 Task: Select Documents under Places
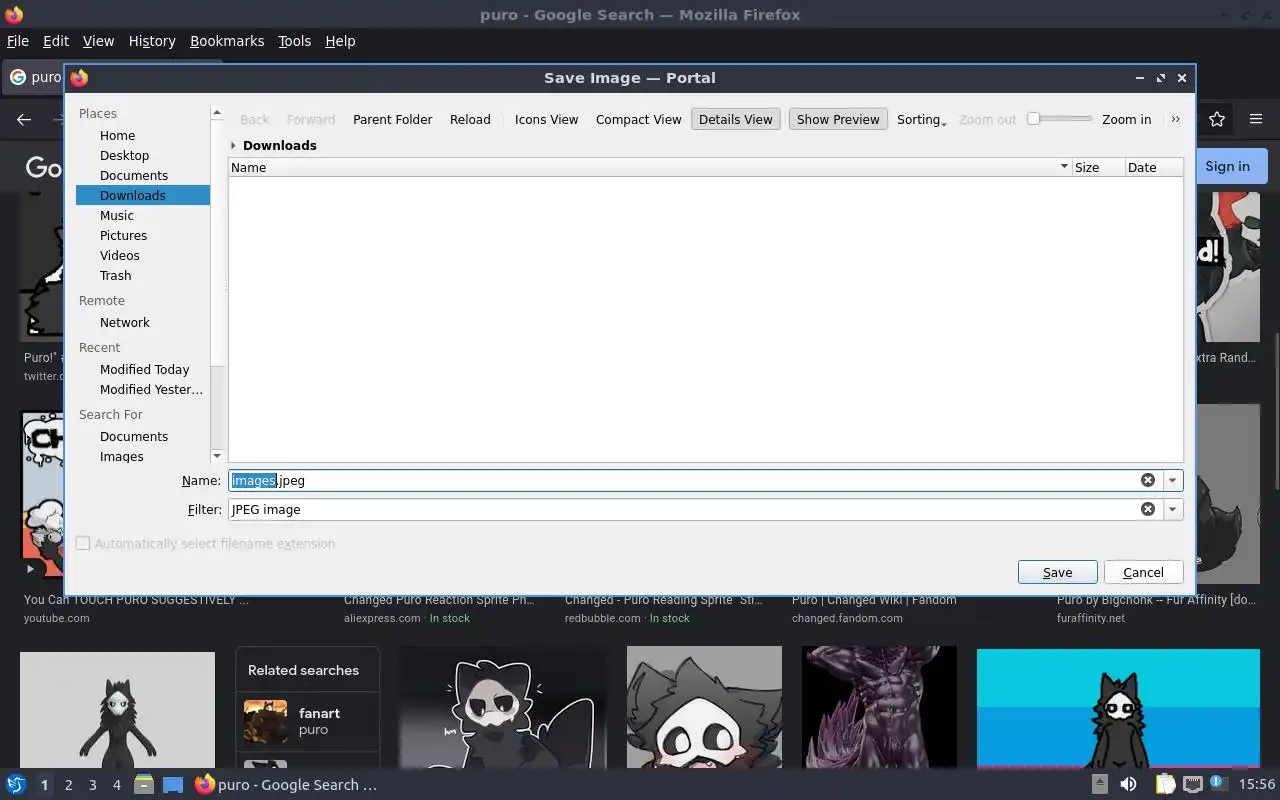tap(134, 175)
